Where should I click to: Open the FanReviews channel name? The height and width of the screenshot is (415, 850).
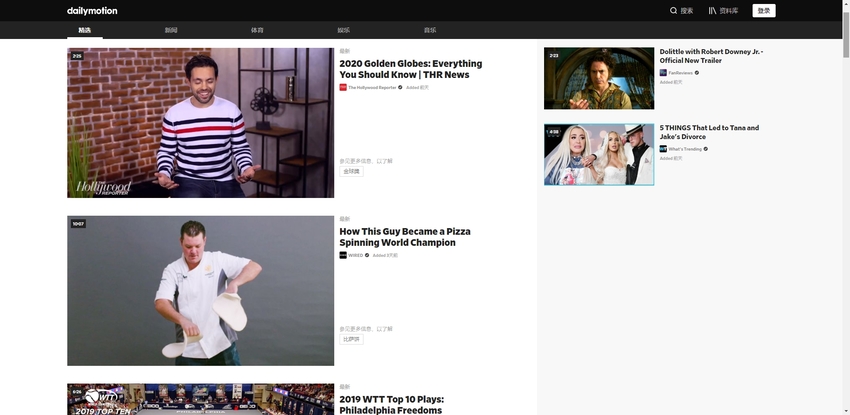point(680,73)
